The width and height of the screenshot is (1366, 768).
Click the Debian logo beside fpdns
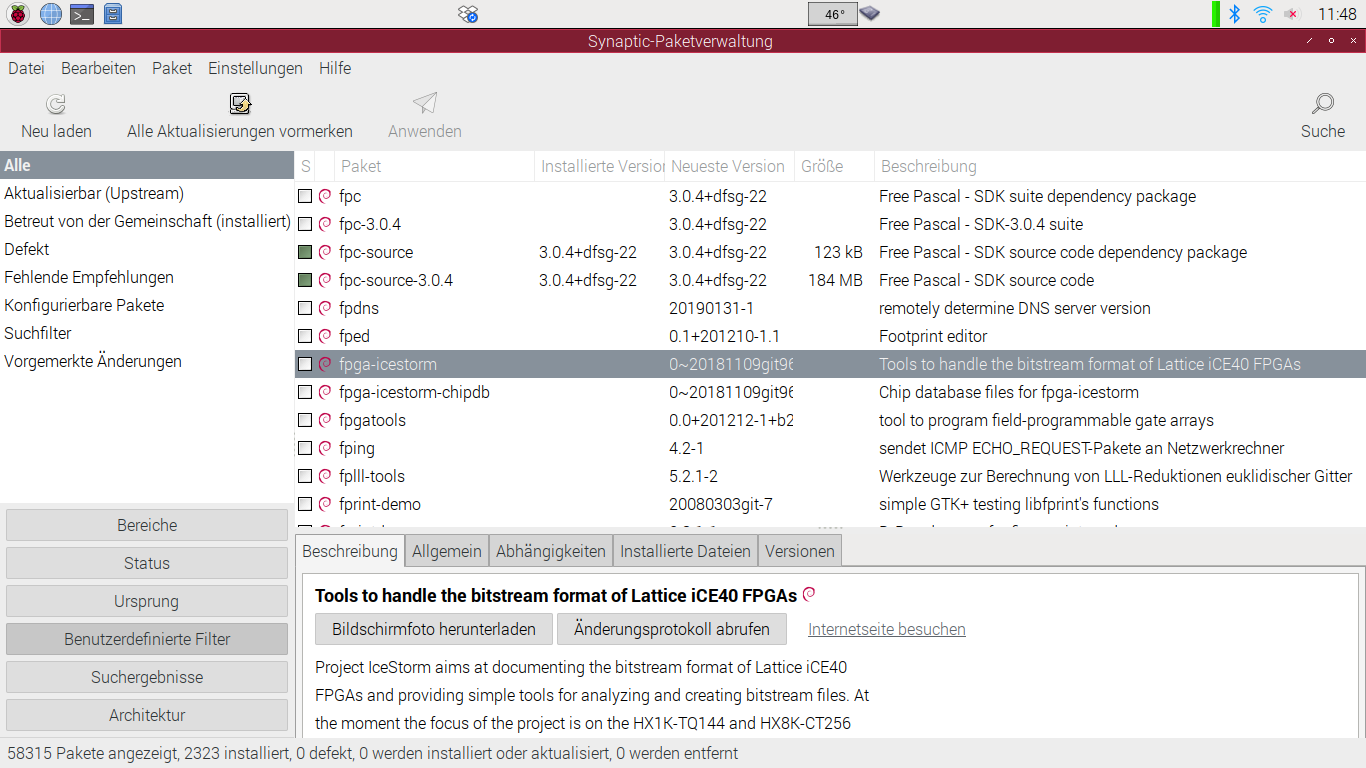click(325, 308)
